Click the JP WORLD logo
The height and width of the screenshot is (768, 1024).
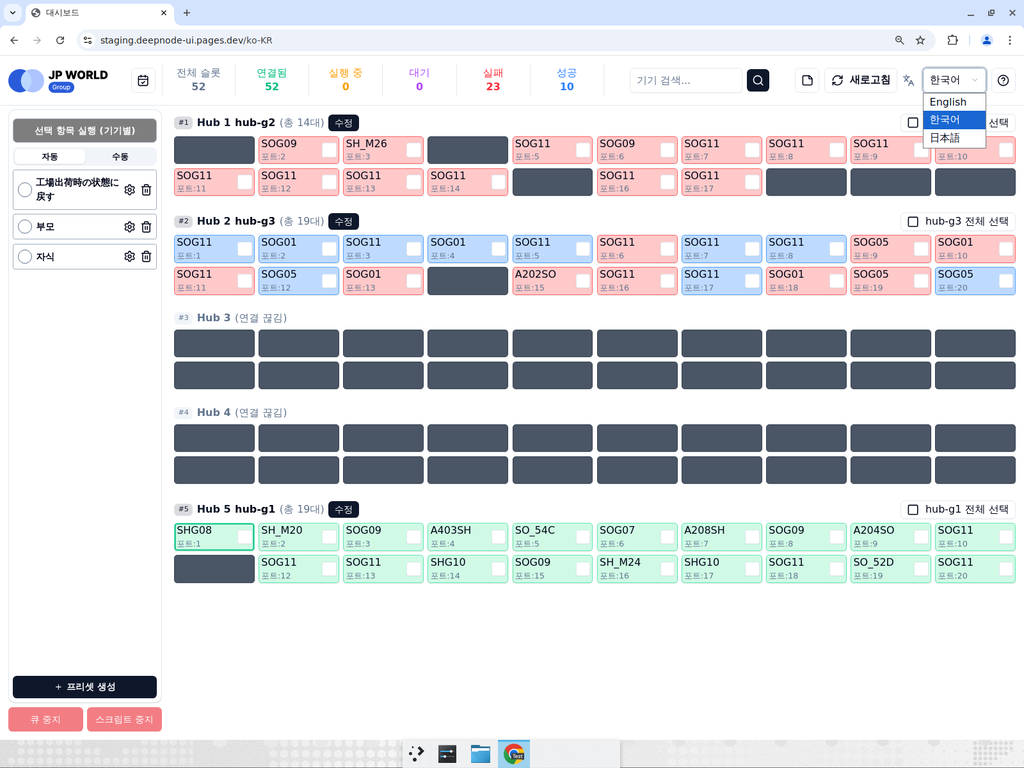[58, 80]
